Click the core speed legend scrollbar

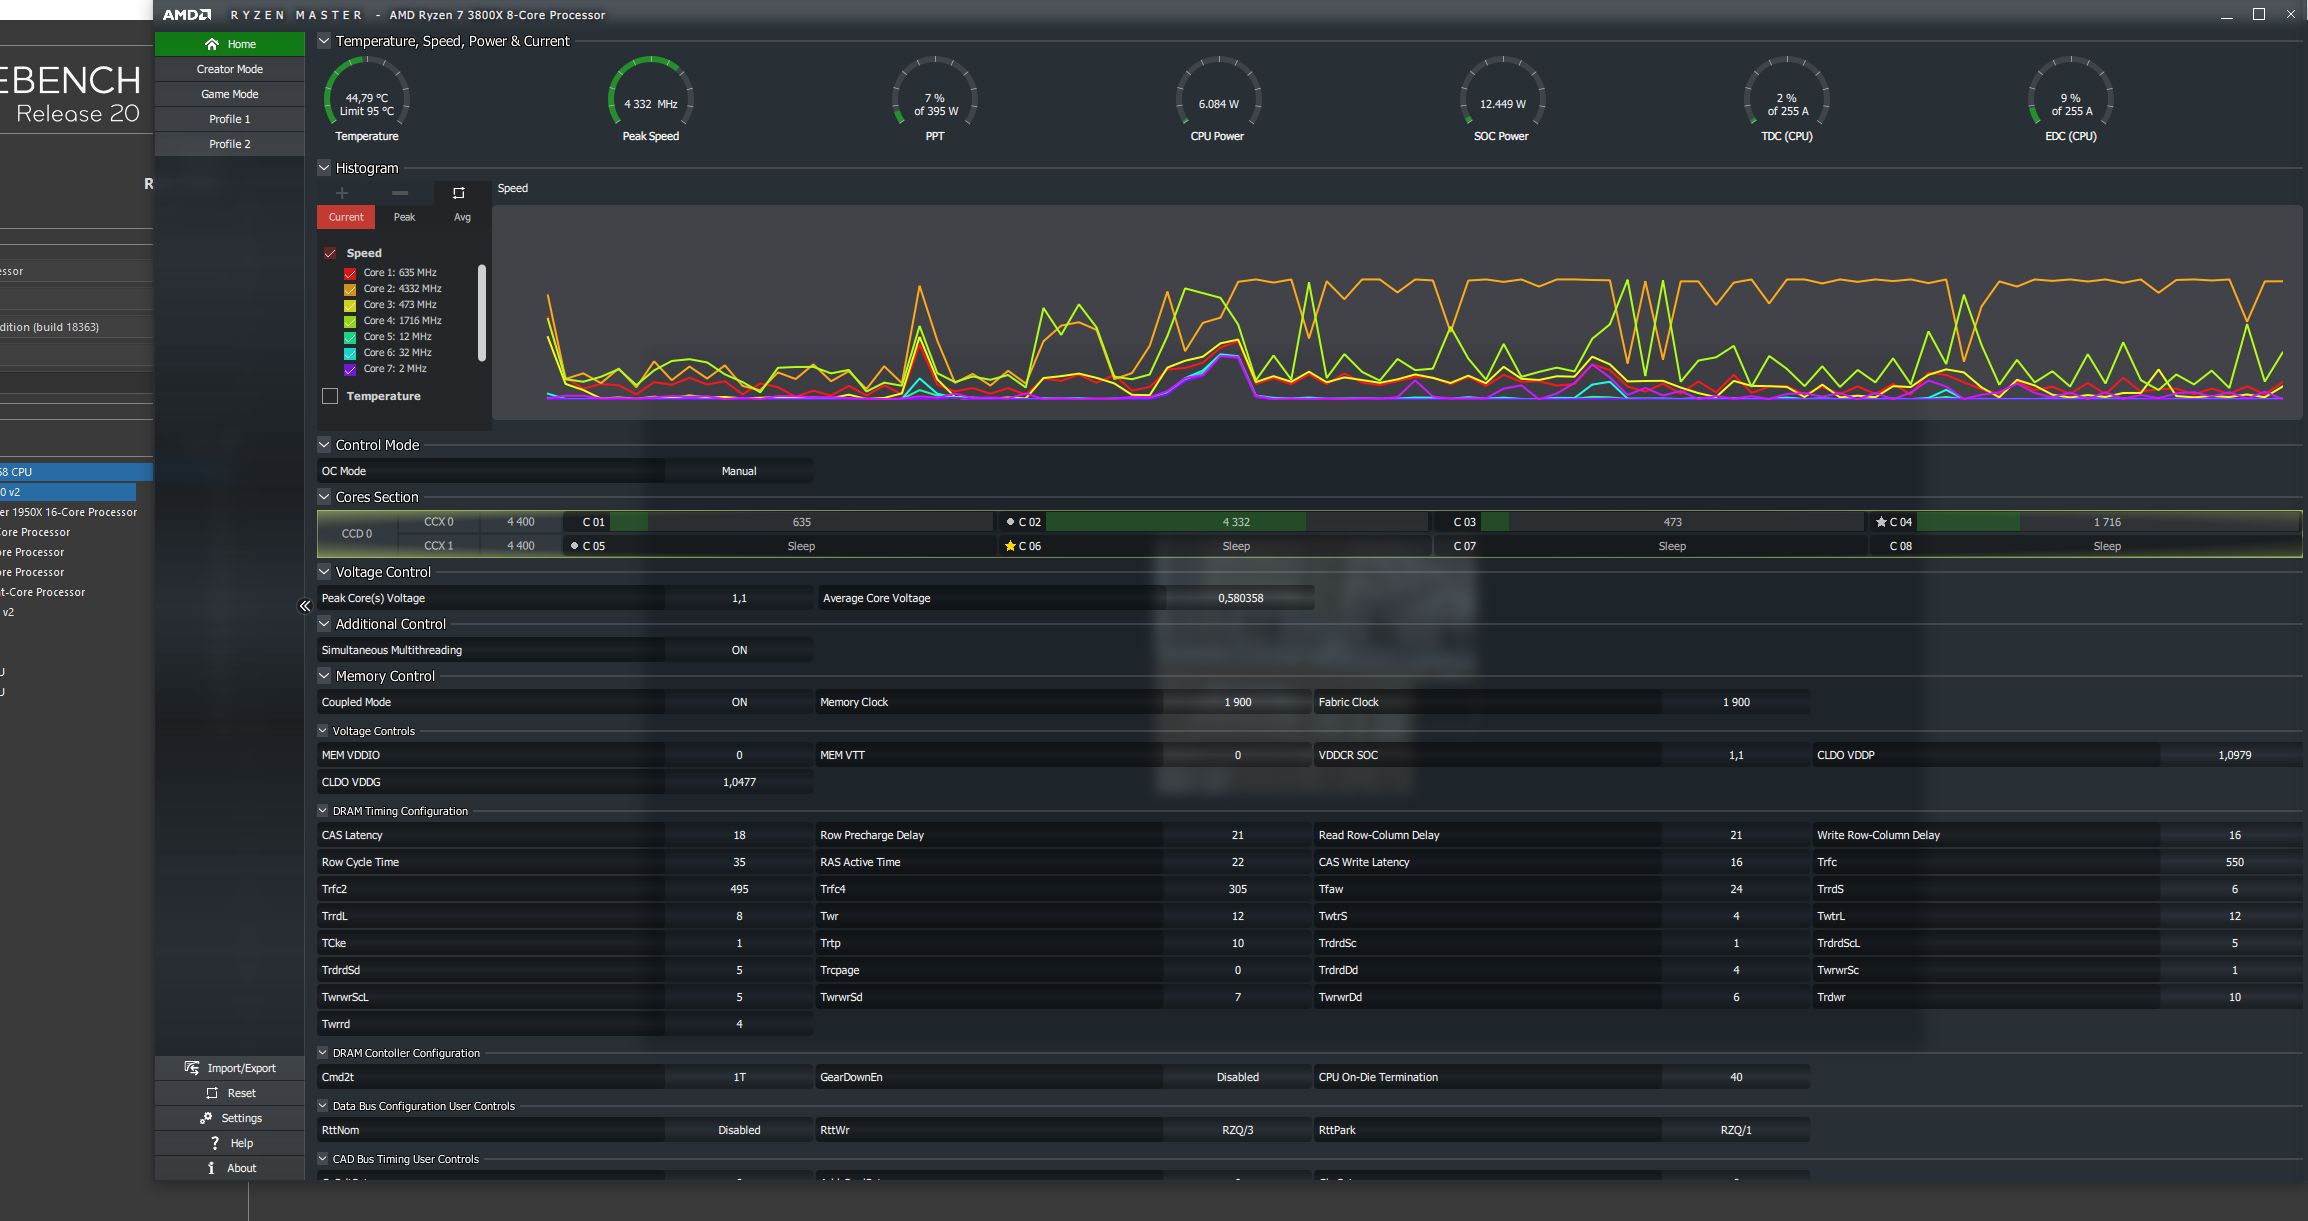coord(482,312)
